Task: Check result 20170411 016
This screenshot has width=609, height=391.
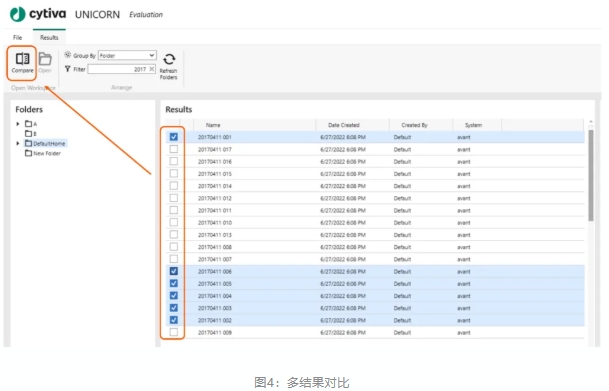Action: click(x=174, y=161)
